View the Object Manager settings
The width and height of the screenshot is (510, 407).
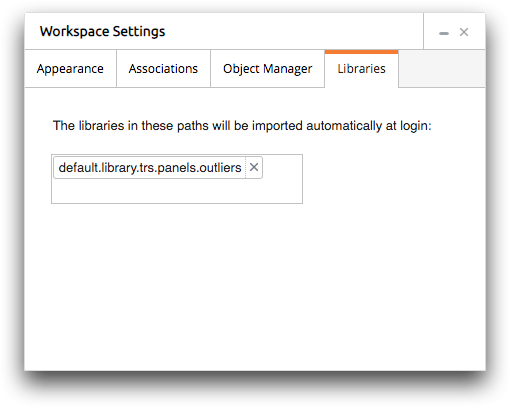coord(267,69)
